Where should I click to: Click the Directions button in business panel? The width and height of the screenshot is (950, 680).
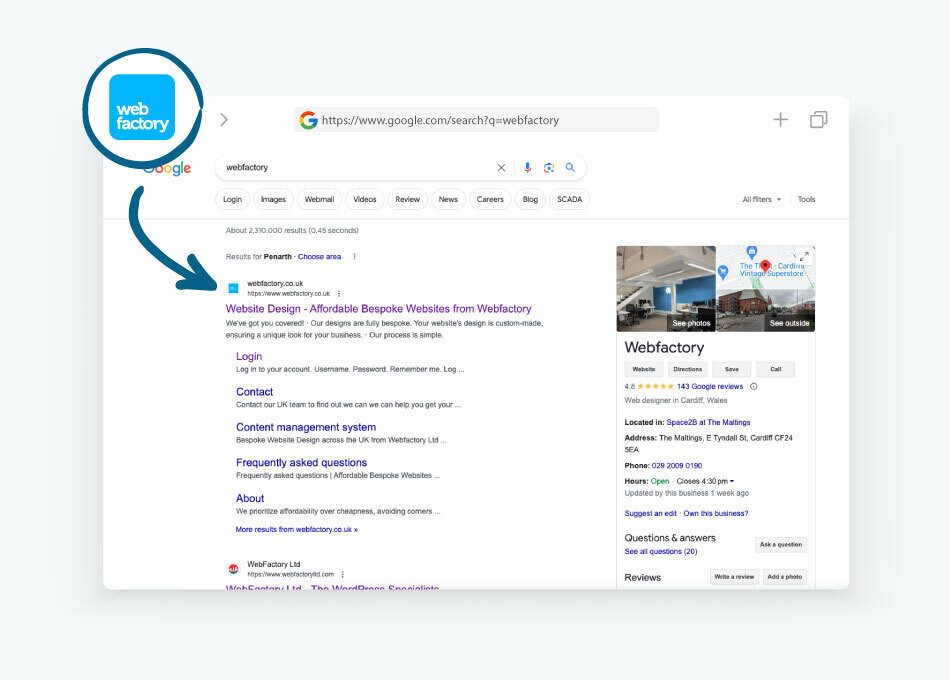click(x=687, y=369)
